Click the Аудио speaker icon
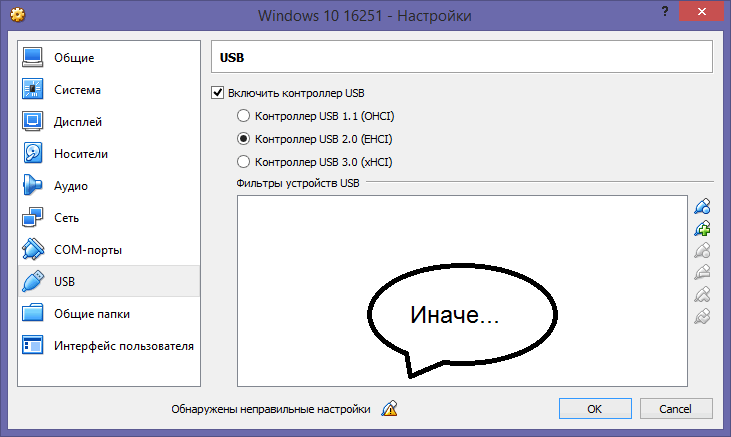Viewport: 731px width, 437px height. pyautogui.click(x=33, y=185)
